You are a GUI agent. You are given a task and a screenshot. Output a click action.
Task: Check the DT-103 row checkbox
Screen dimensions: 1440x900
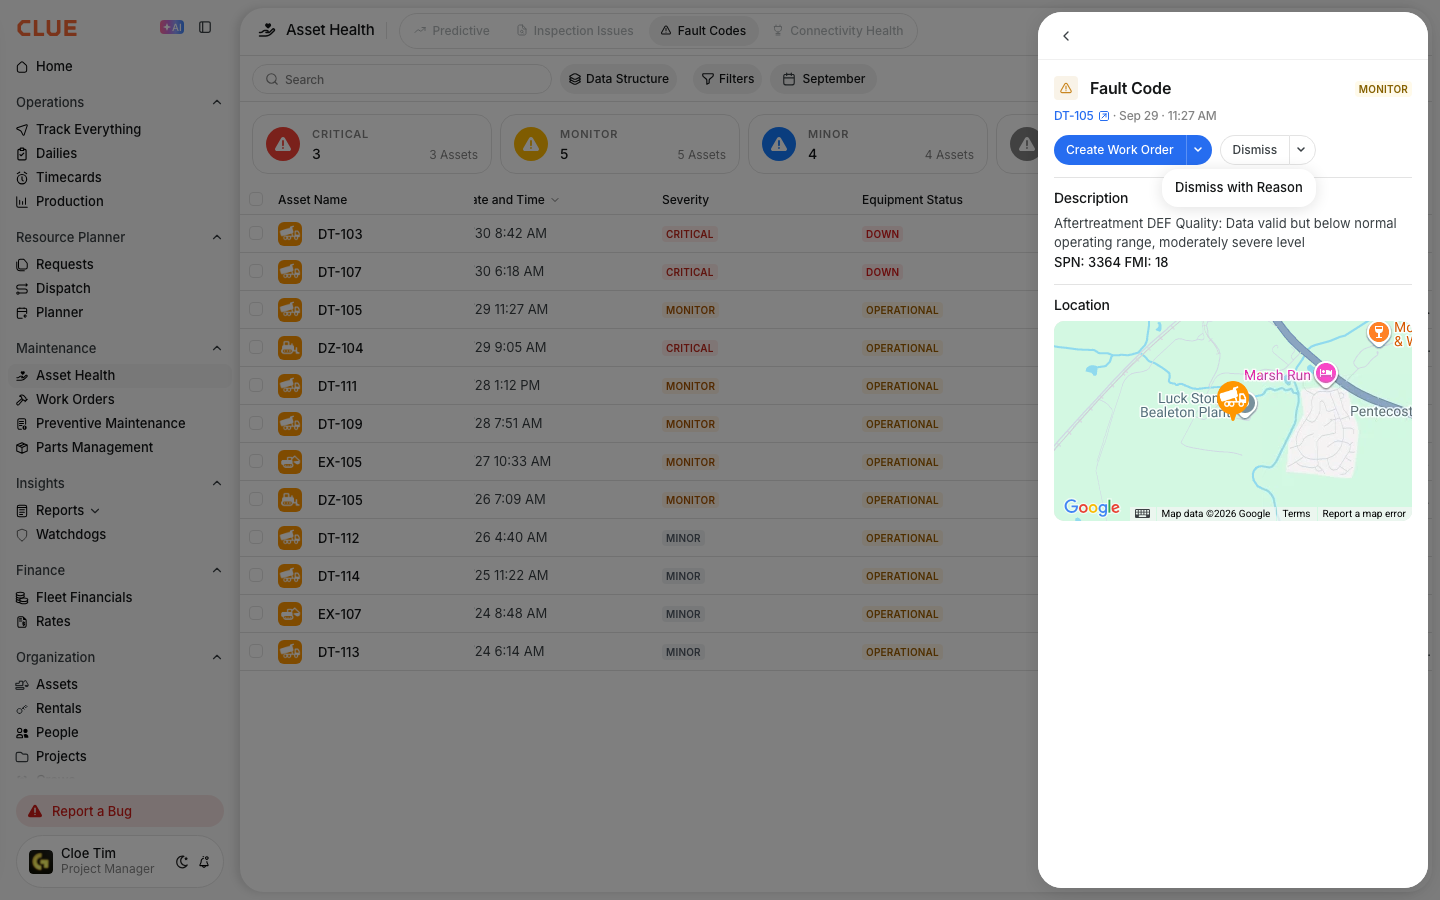[256, 233]
